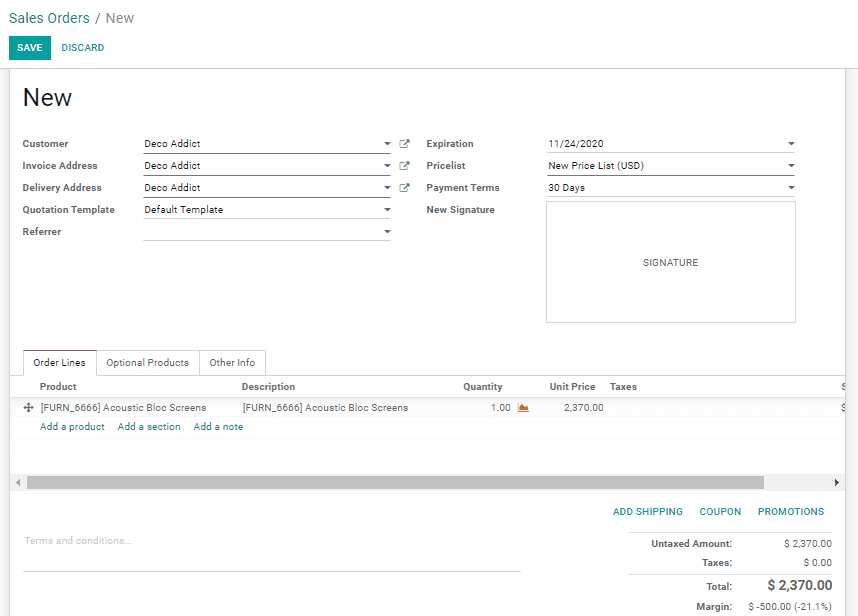858x616 pixels.
Task: Apply a COUPON
Action: (x=720, y=512)
